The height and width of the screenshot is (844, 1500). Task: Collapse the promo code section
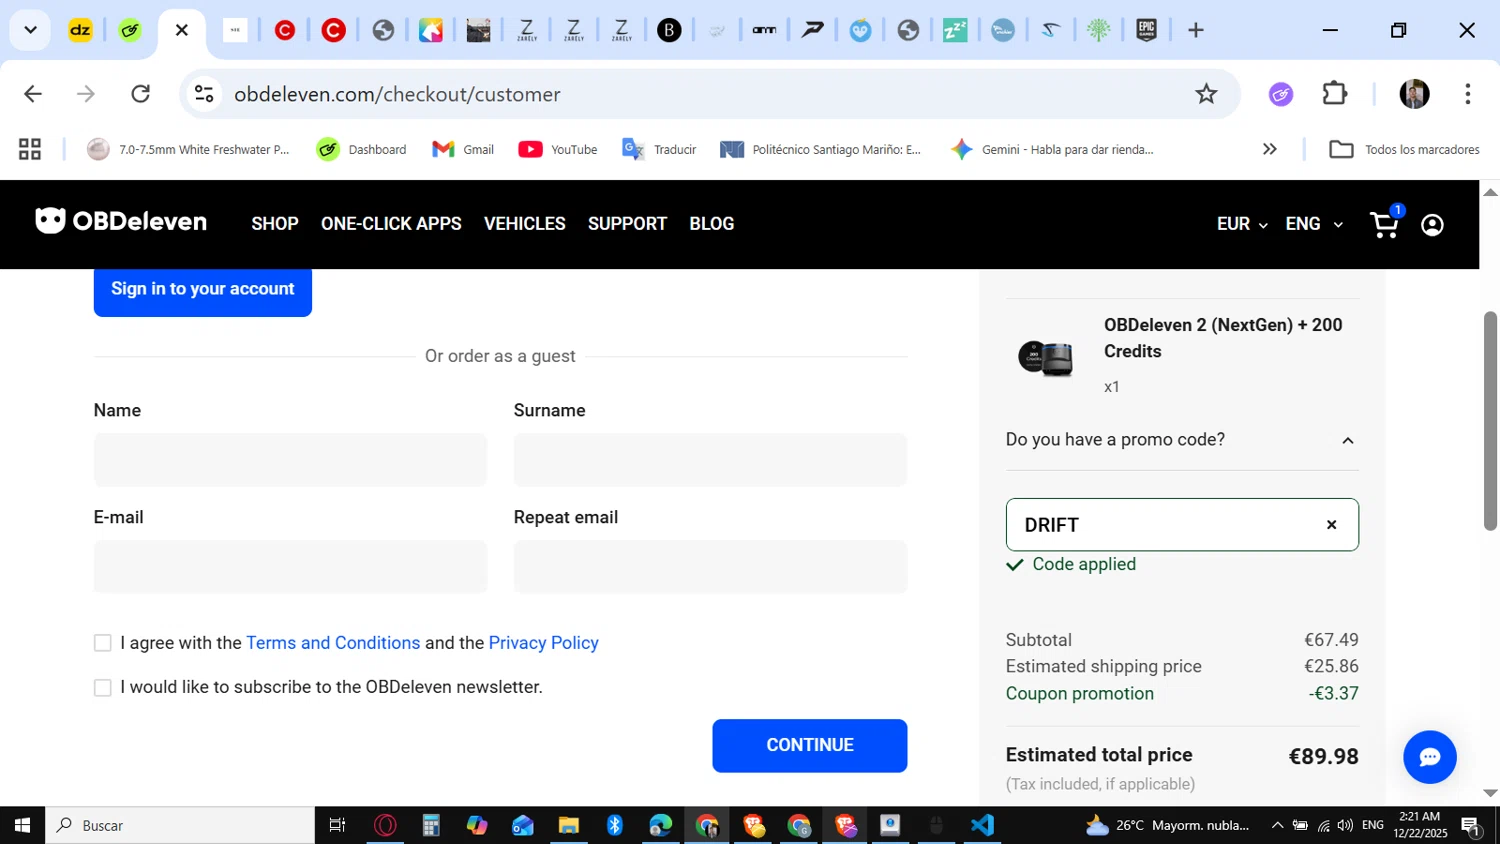click(x=1347, y=440)
